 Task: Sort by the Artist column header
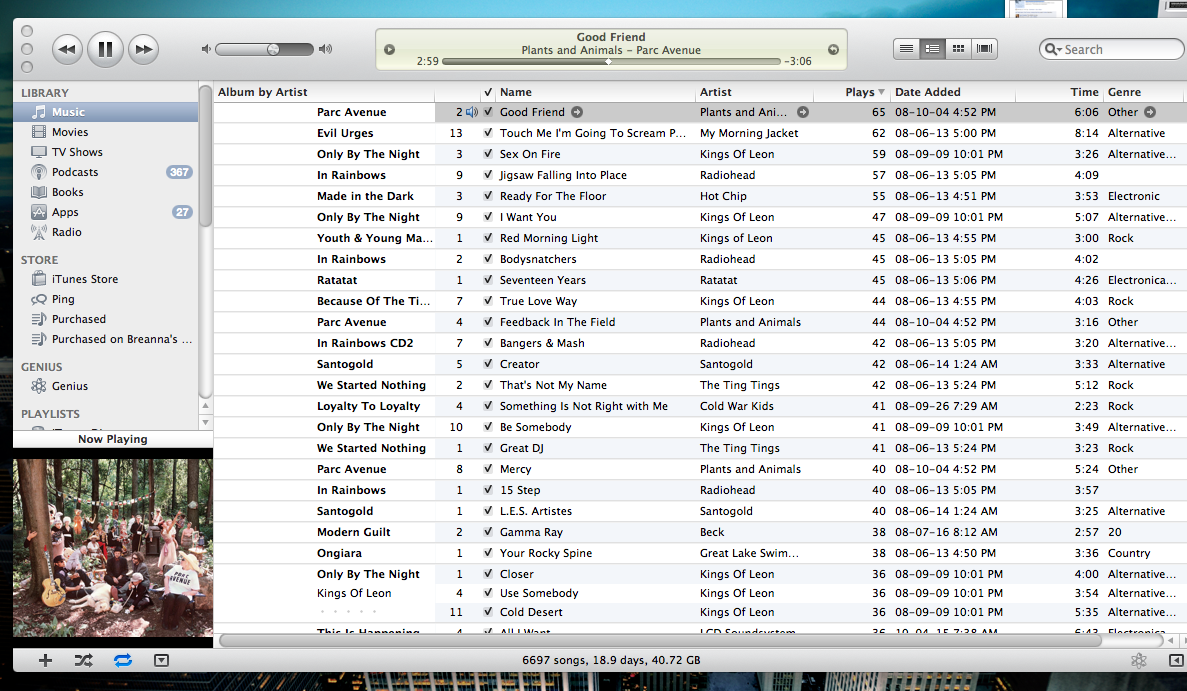coord(754,92)
